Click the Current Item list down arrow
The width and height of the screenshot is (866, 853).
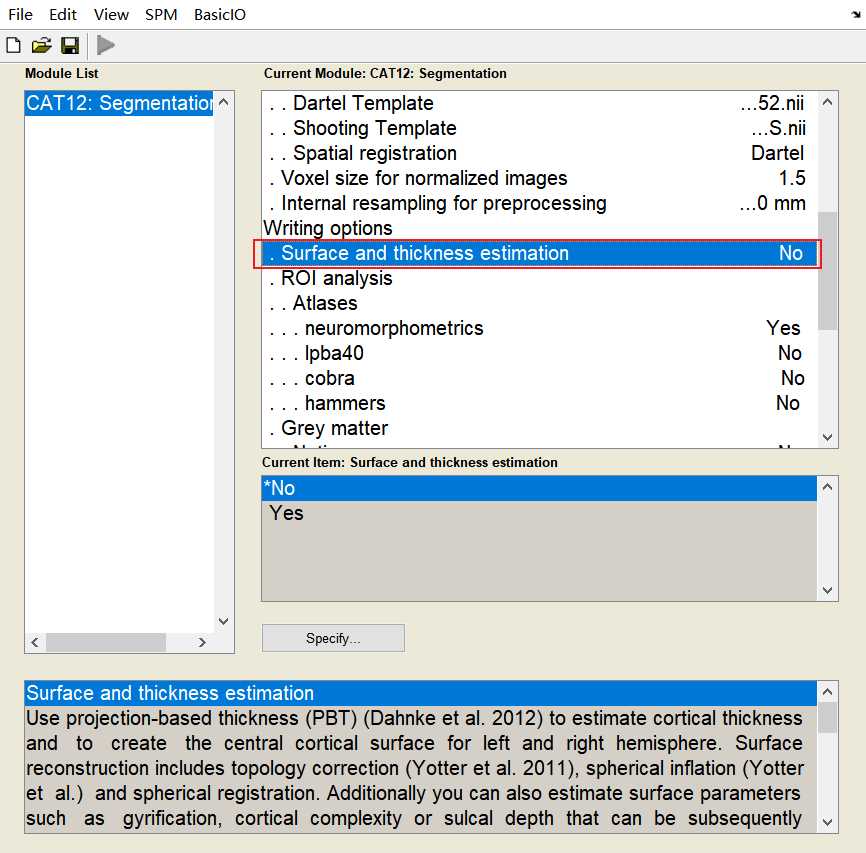pyautogui.click(x=827, y=589)
